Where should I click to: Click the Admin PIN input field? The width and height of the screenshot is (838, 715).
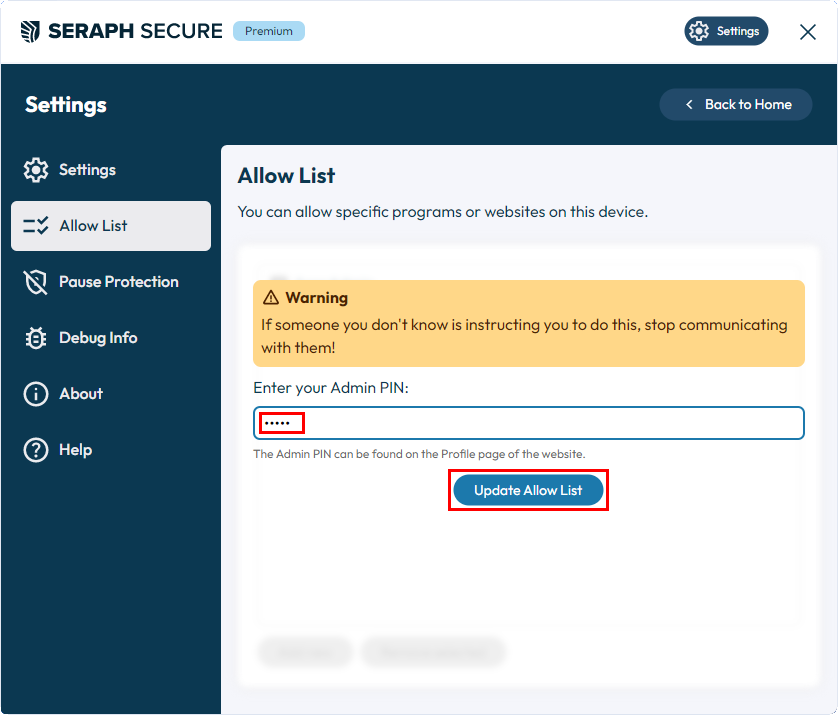click(x=528, y=423)
